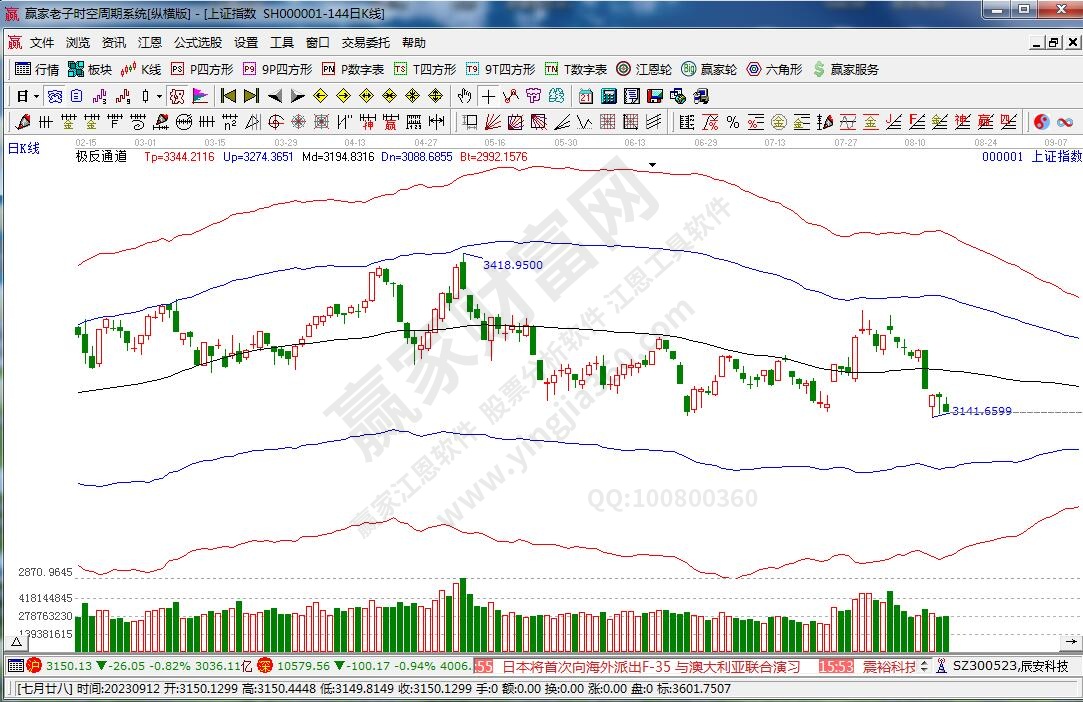Open the 交易委托 menu
This screenshot has height=702, width=1083.
(x=365, y=43)
